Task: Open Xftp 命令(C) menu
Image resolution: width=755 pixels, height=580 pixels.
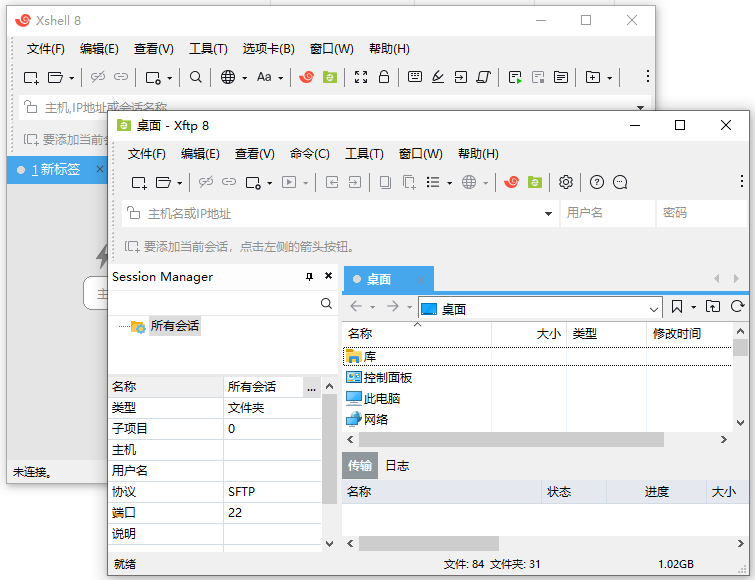Action: 310,154
